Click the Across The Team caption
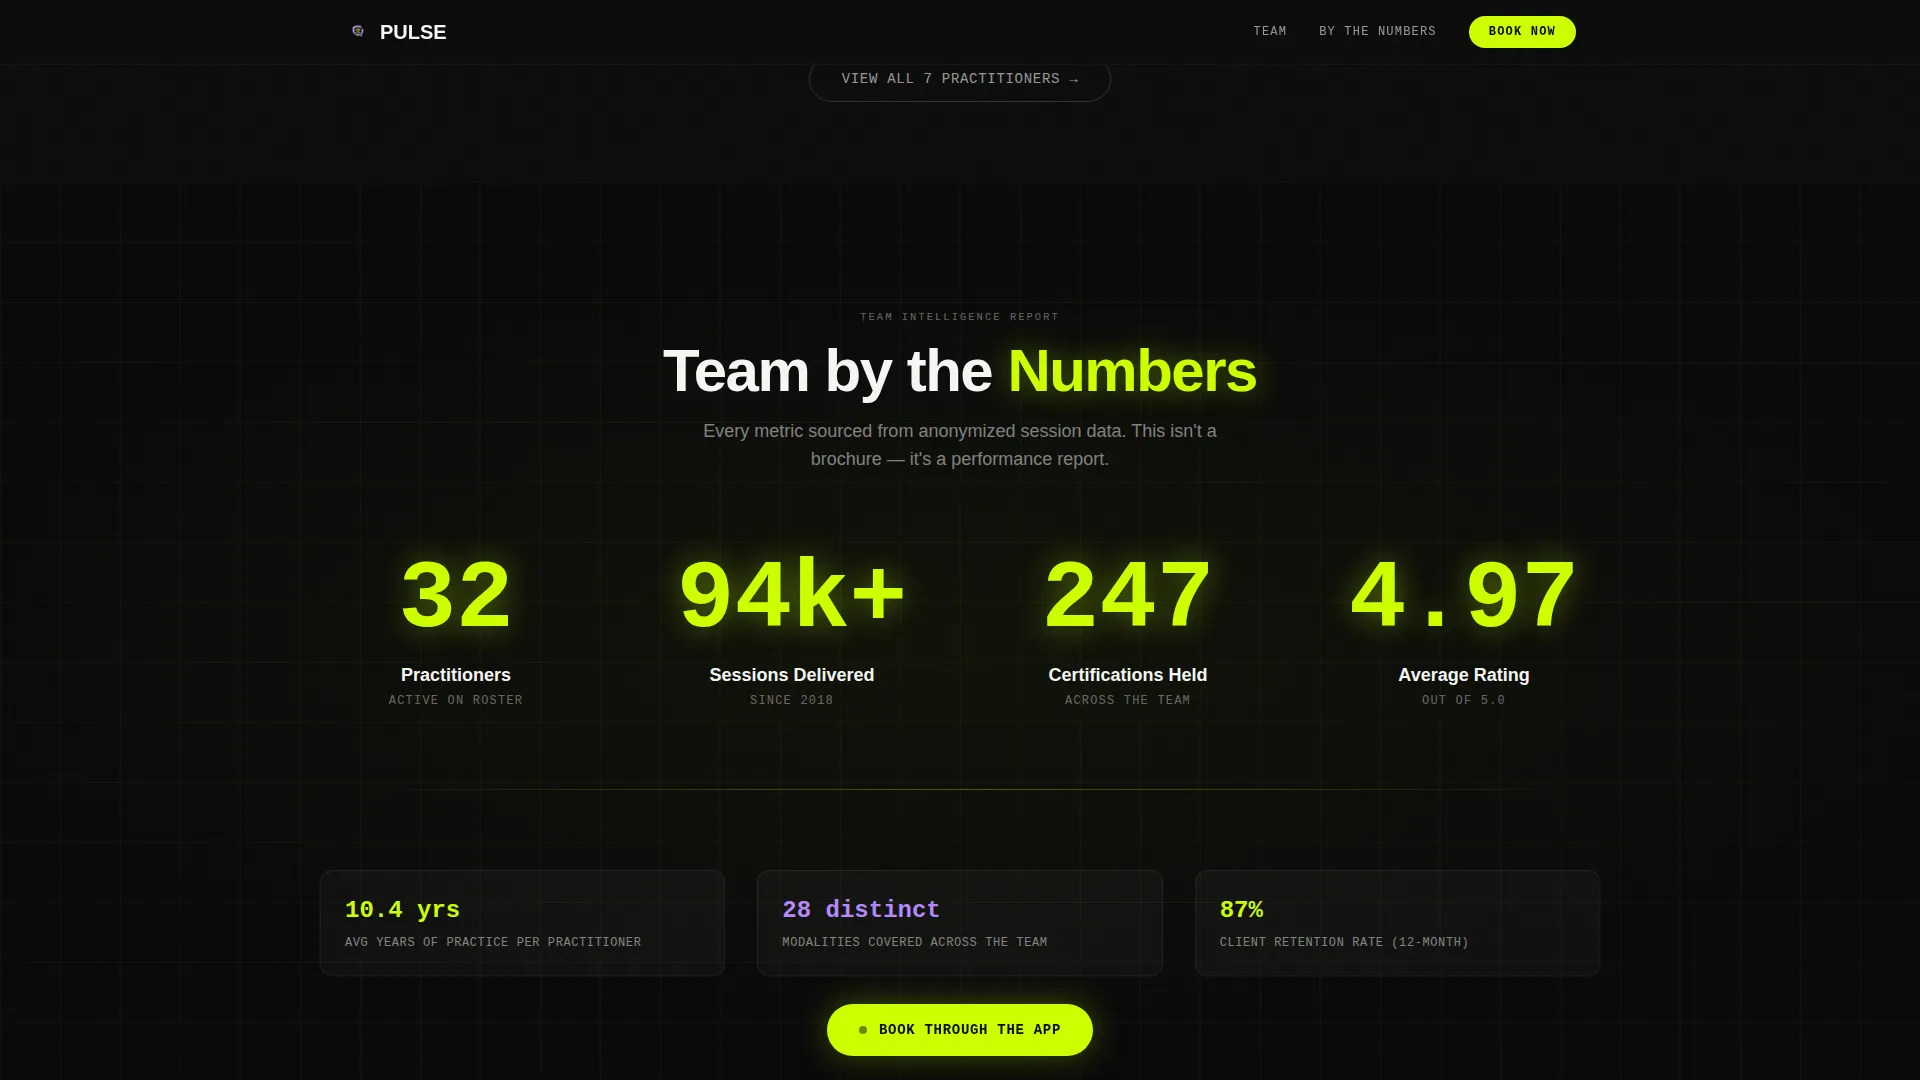Viewport: 1920px width, 1080px height. [x=1128, y=700]
